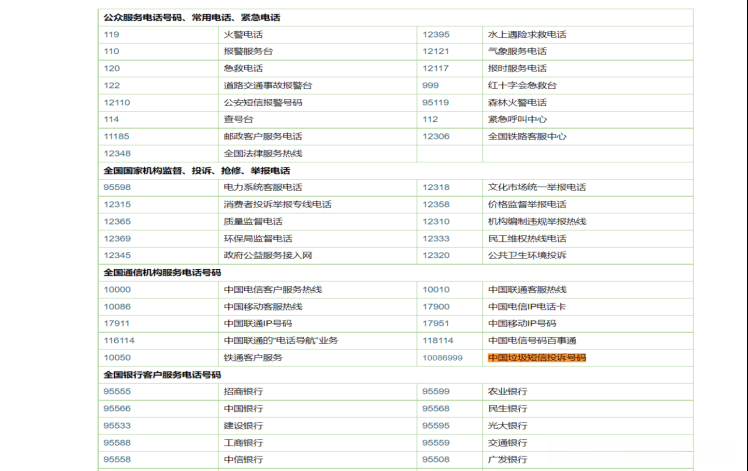Select 公安短信报警号码 text
Screen dimensions: 748x471
point(263,103)
